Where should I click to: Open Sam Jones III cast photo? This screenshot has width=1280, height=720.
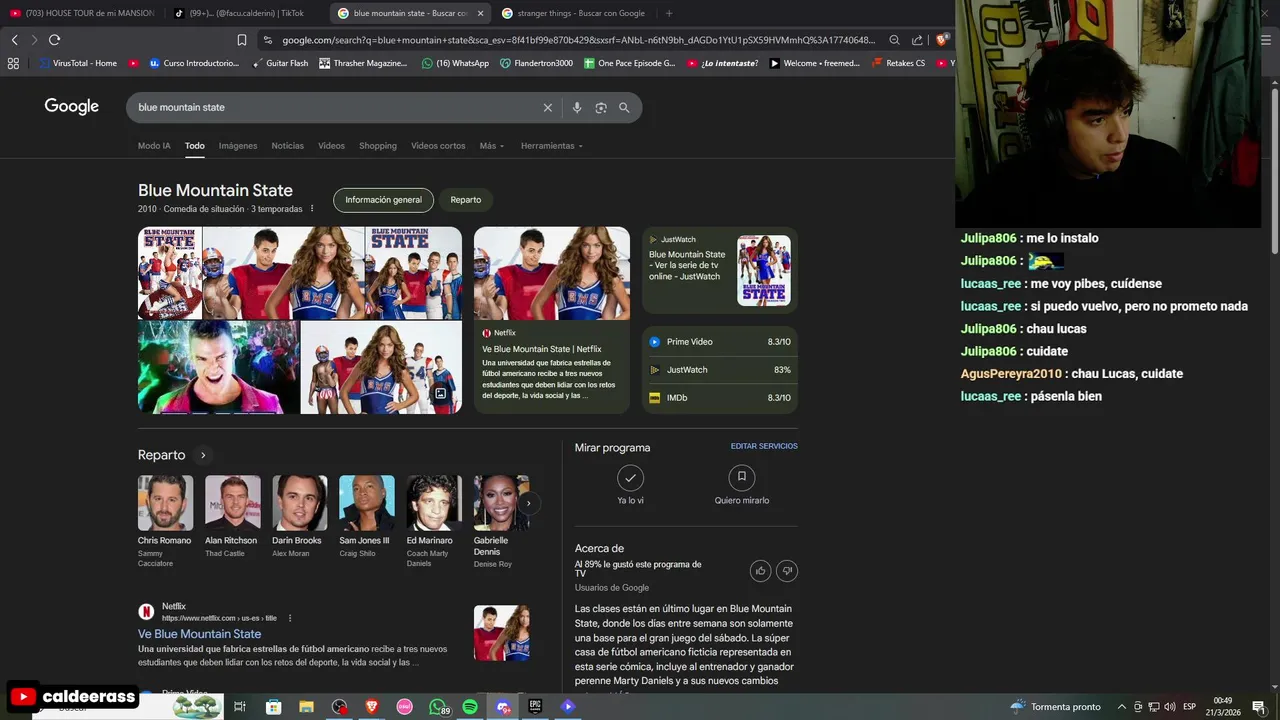[x=366, y=503]
